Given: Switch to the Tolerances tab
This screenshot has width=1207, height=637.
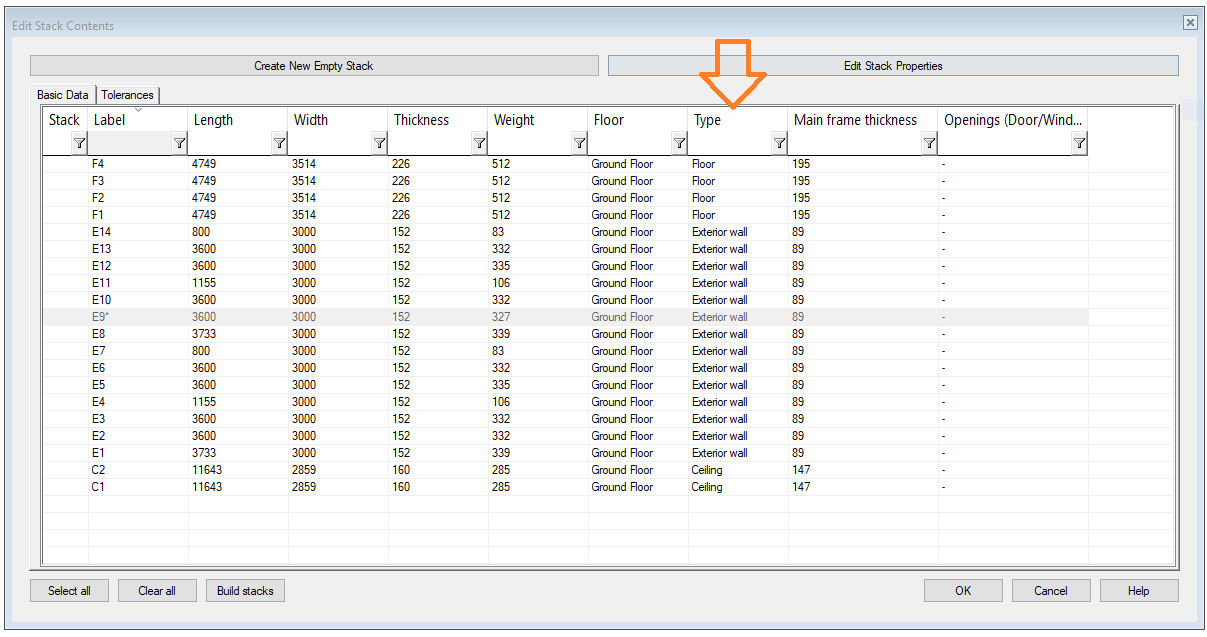Looking at the screenshot, I should pos(127,95).
